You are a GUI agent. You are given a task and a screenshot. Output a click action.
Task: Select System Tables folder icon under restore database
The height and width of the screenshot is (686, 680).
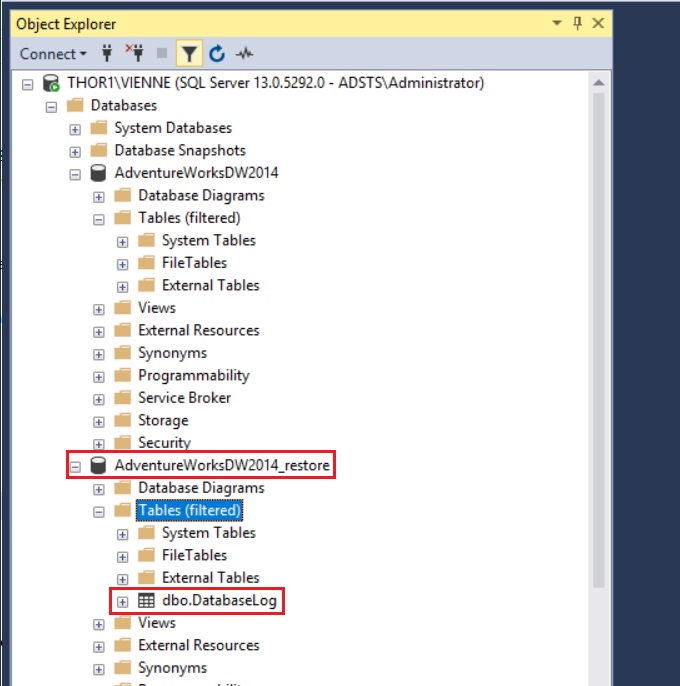click(x=146, y=533)
